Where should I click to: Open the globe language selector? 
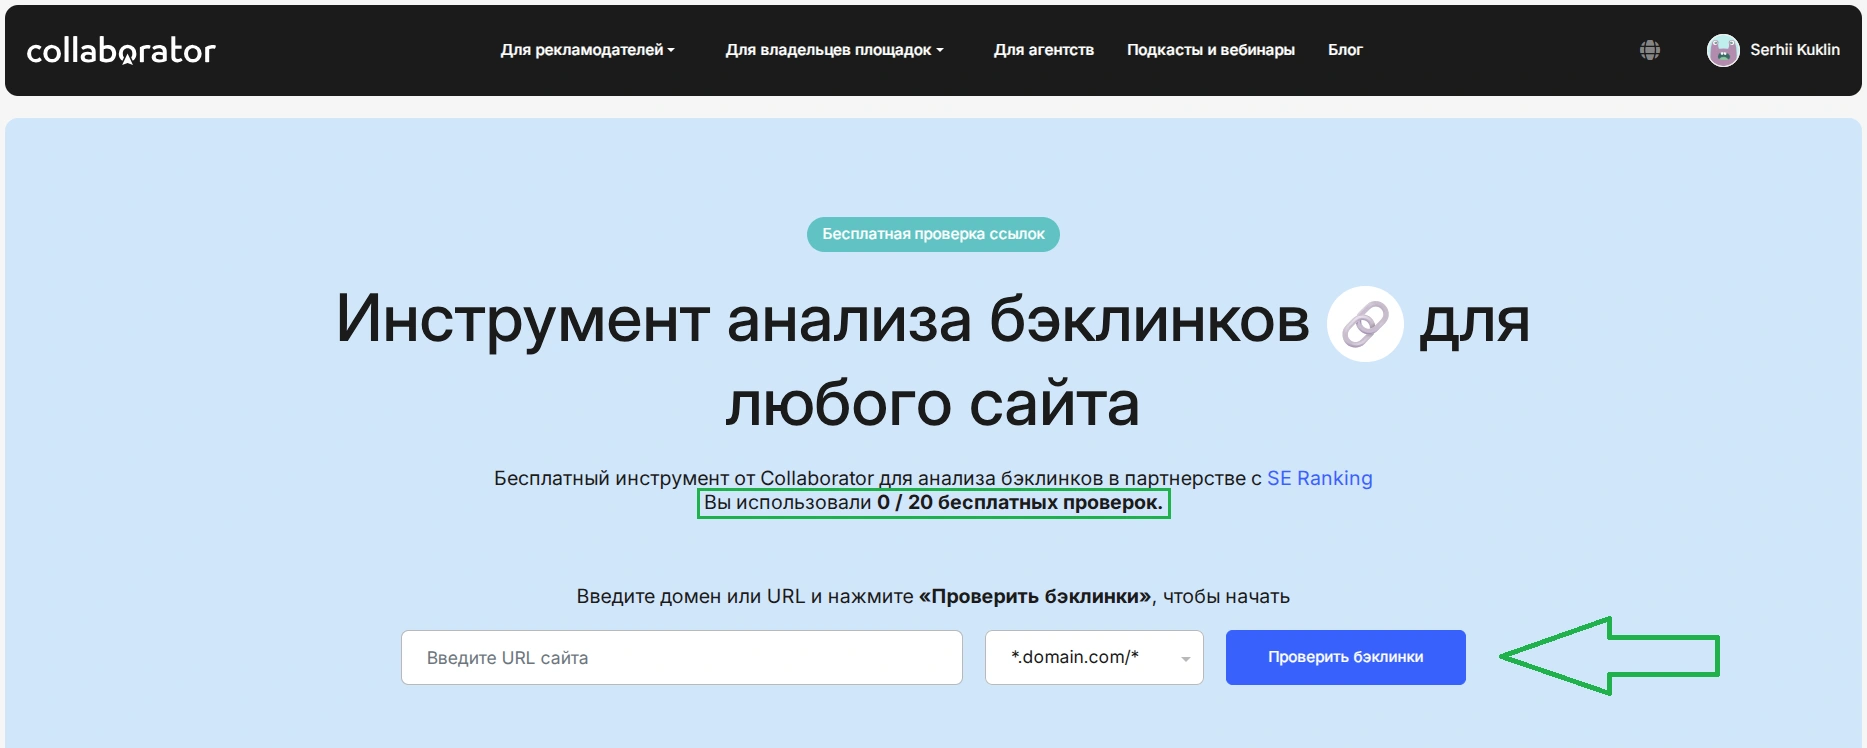pos(1650,50)
